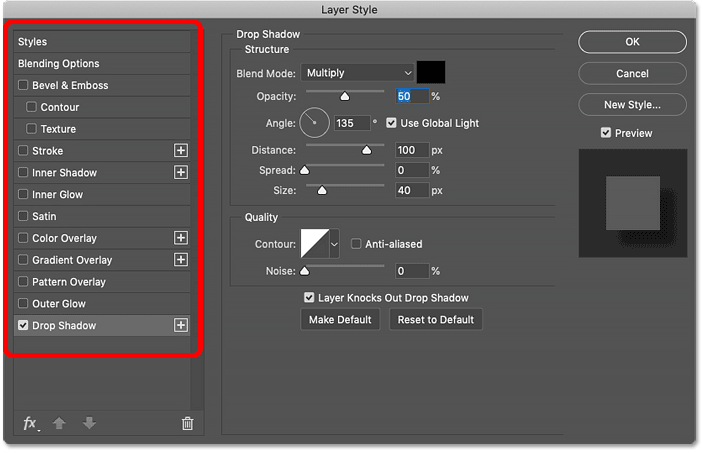Click the Make Default button
This screenshot has height=453, width=704.
pyautogui.click(x=340, y=320)
